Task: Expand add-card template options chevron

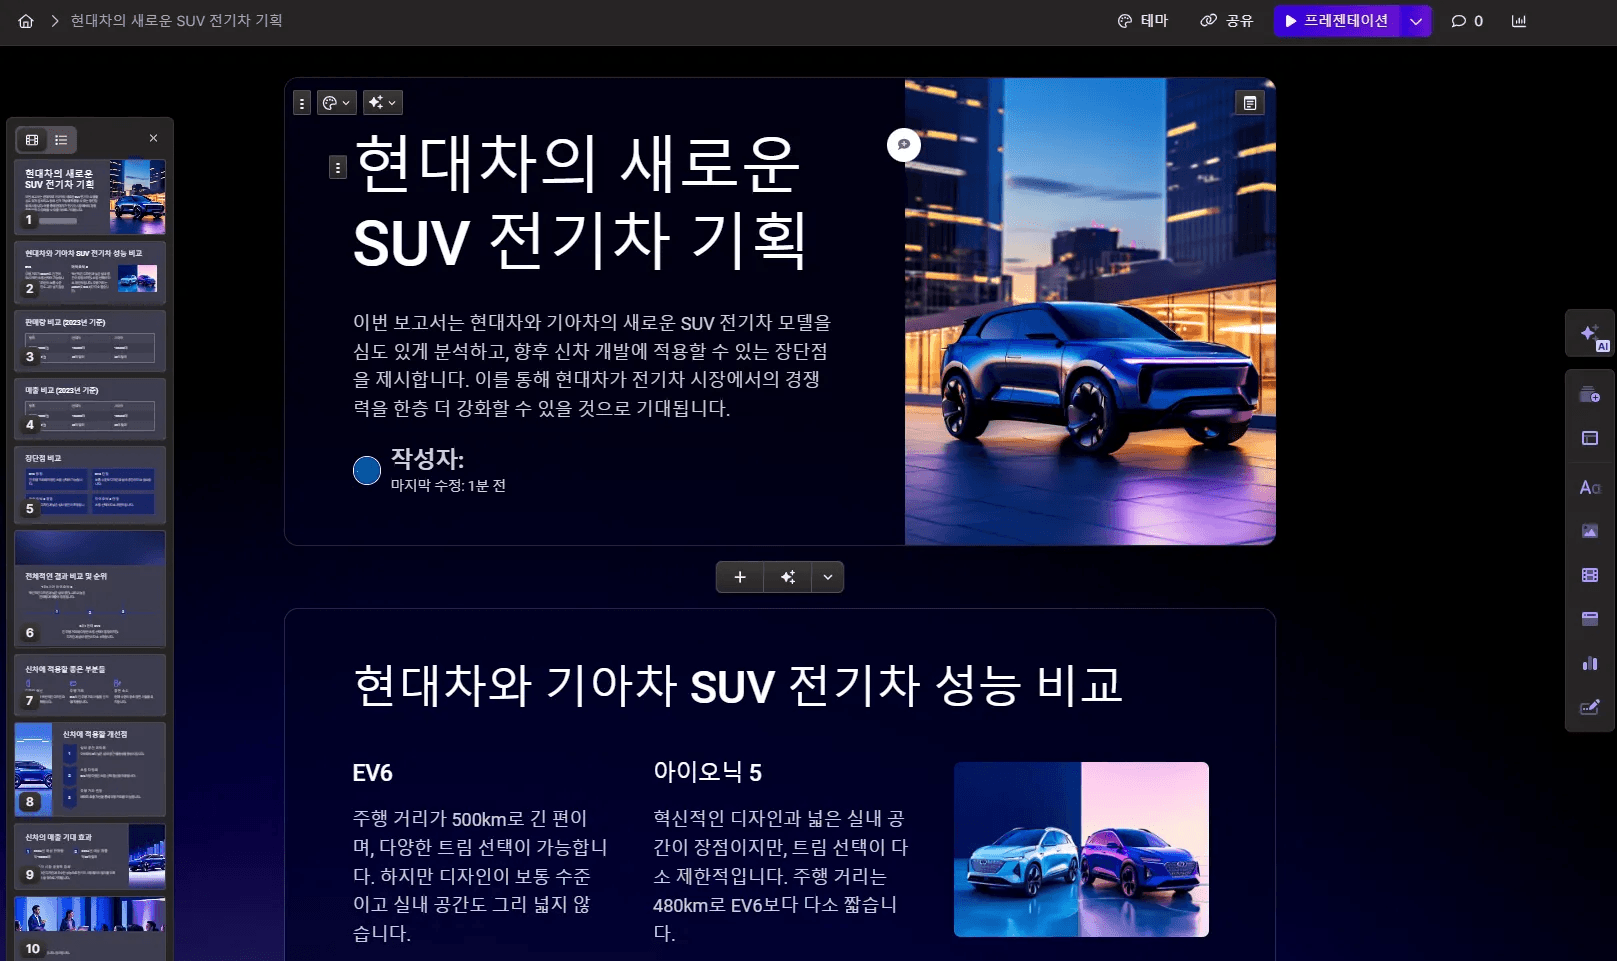Action: (x=828, y=577)
